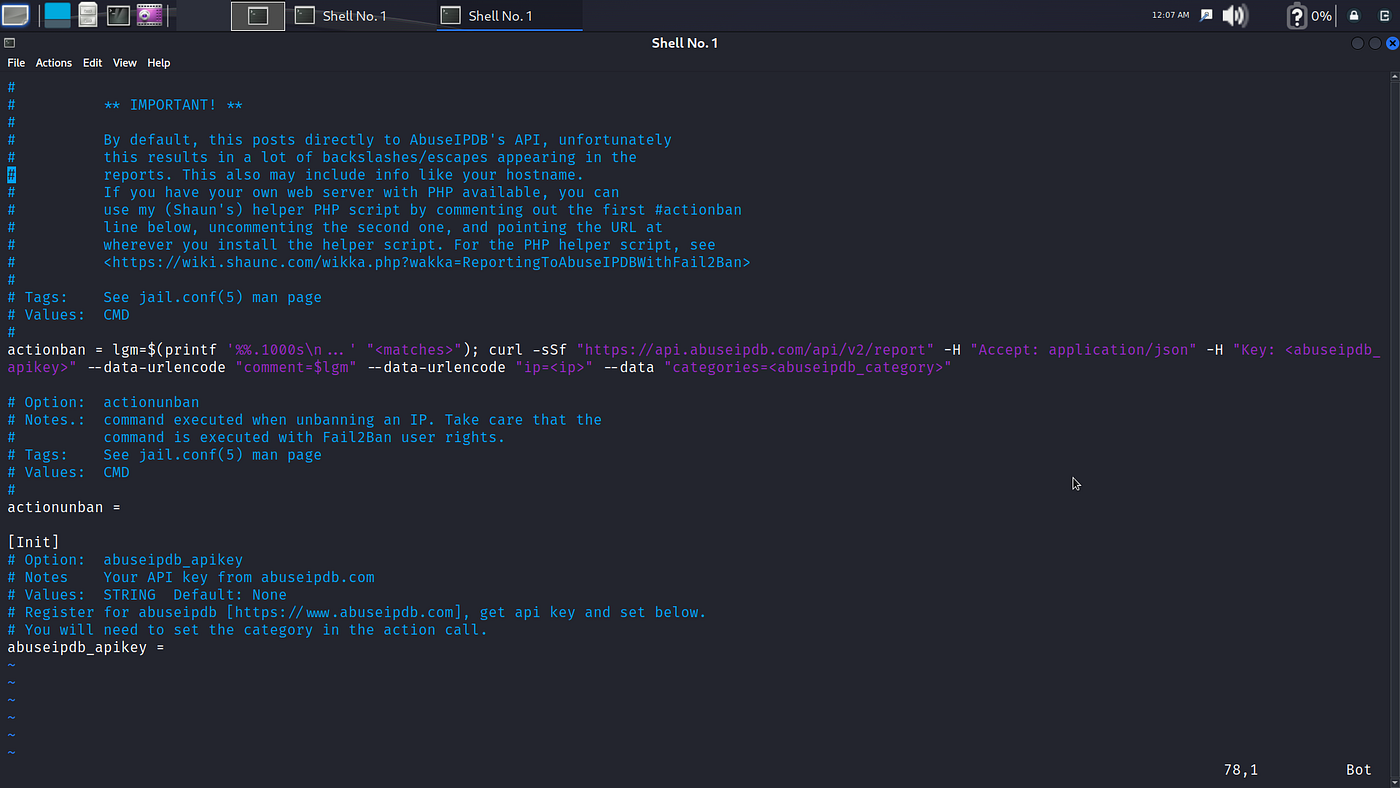The width and height of the screenshot is (1400, 788).
Task: Open the screenshot tool in the system tray
Action: tap(1204, 14)
